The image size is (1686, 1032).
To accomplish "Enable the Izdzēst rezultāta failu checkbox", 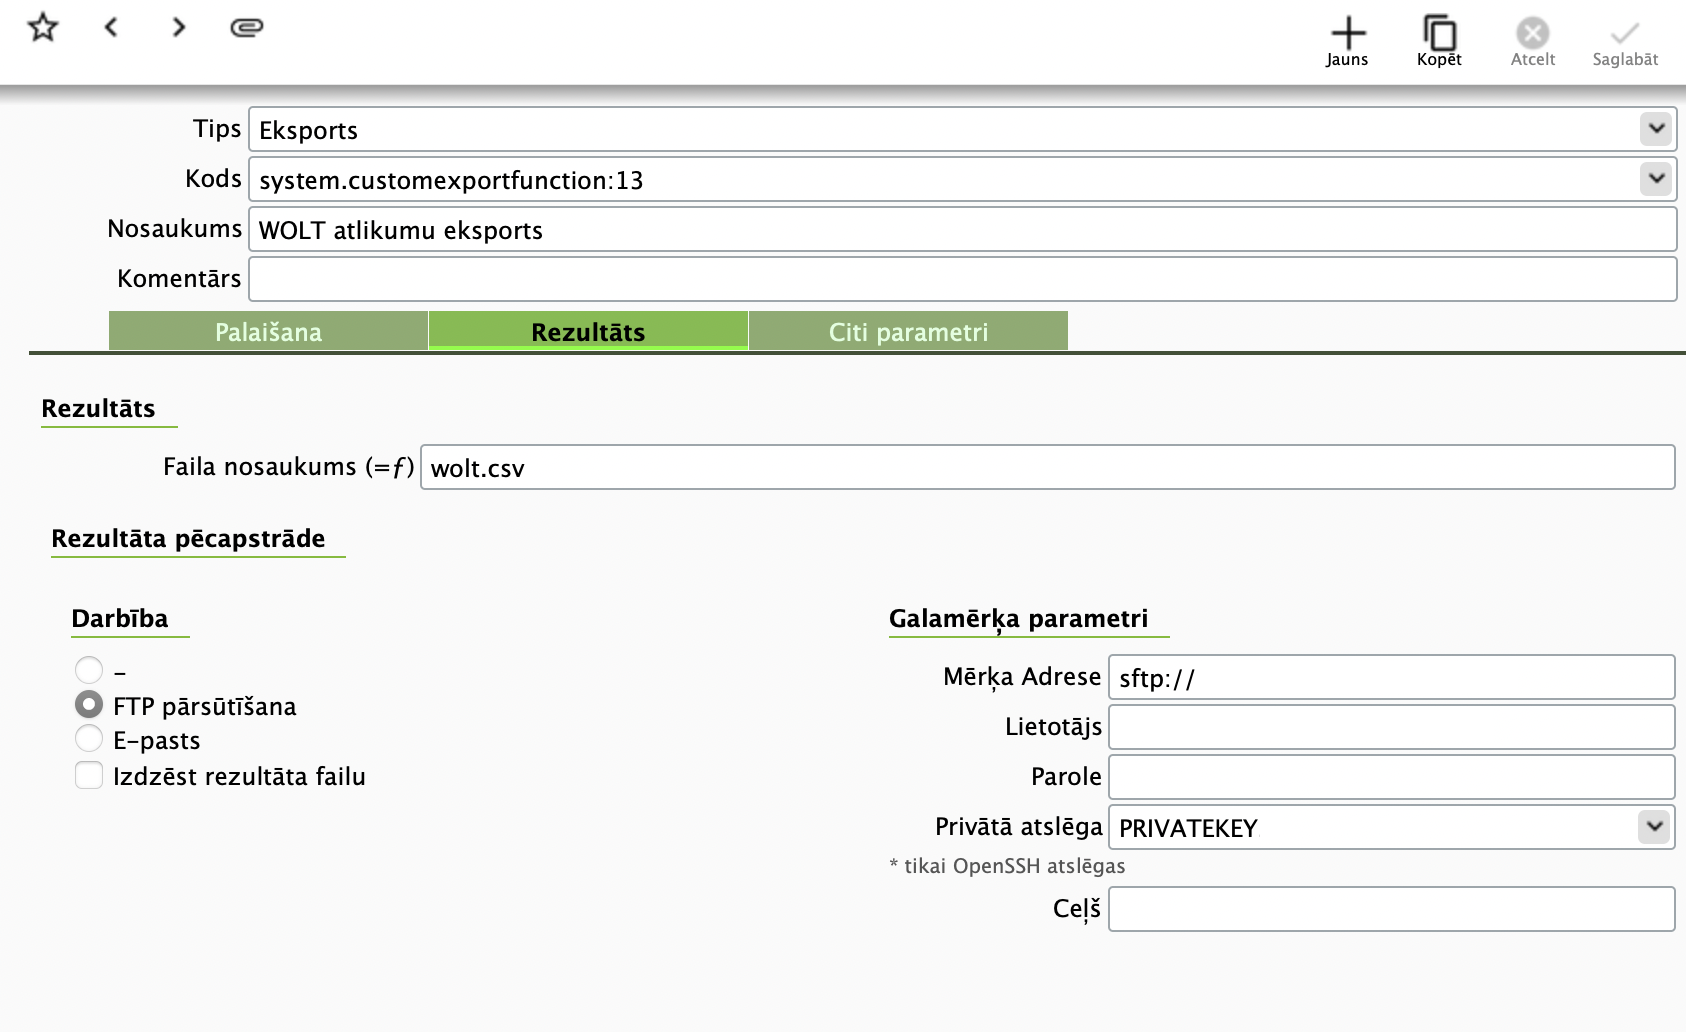I will coord(89,775).
